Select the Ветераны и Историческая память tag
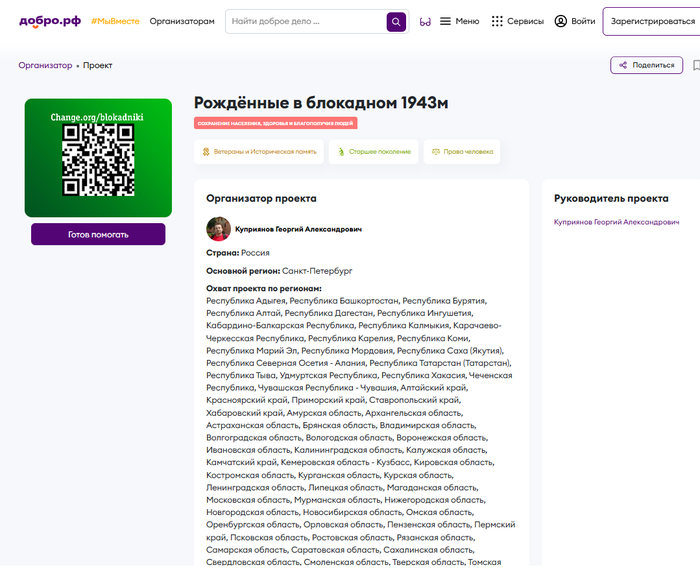 pos(259,152)
